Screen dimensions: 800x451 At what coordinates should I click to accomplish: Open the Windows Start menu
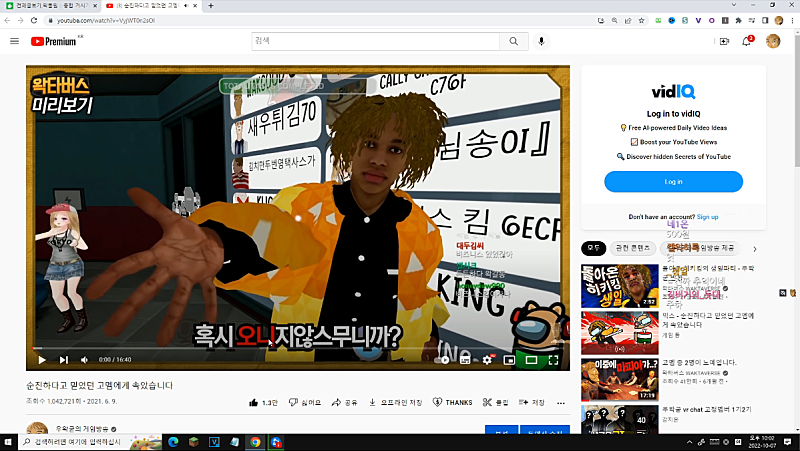tap(9, 442)
